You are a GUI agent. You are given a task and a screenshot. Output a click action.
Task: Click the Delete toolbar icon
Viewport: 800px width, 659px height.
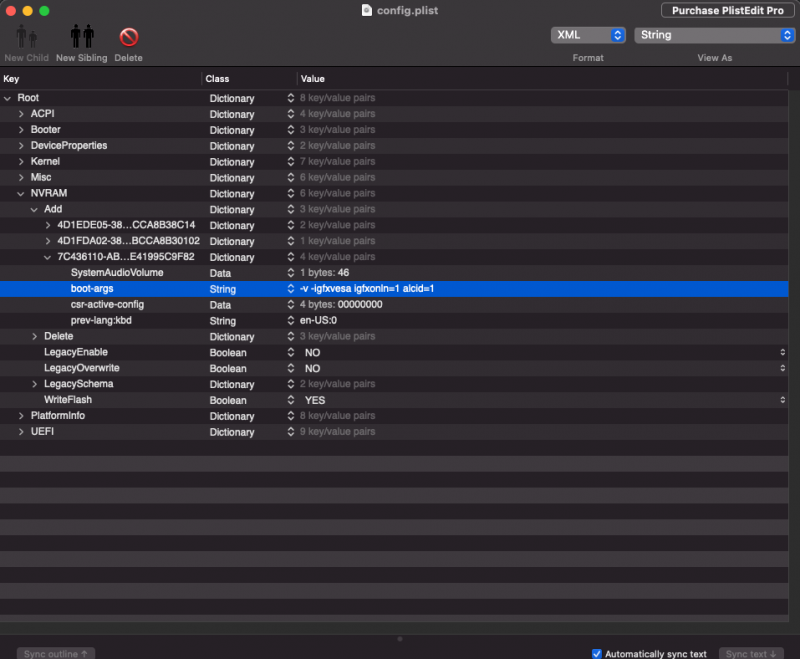[129, 37]
